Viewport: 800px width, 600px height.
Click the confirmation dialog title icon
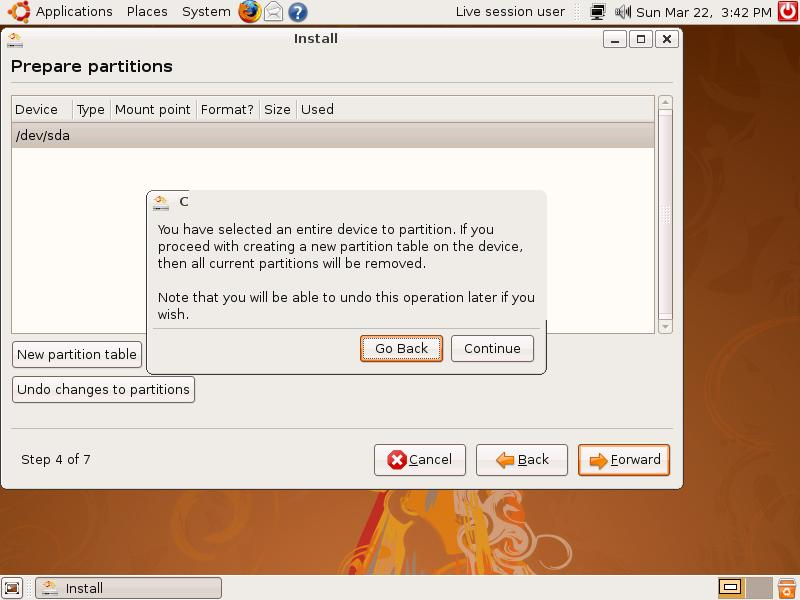pyautogui.click(x=161, y=203)
